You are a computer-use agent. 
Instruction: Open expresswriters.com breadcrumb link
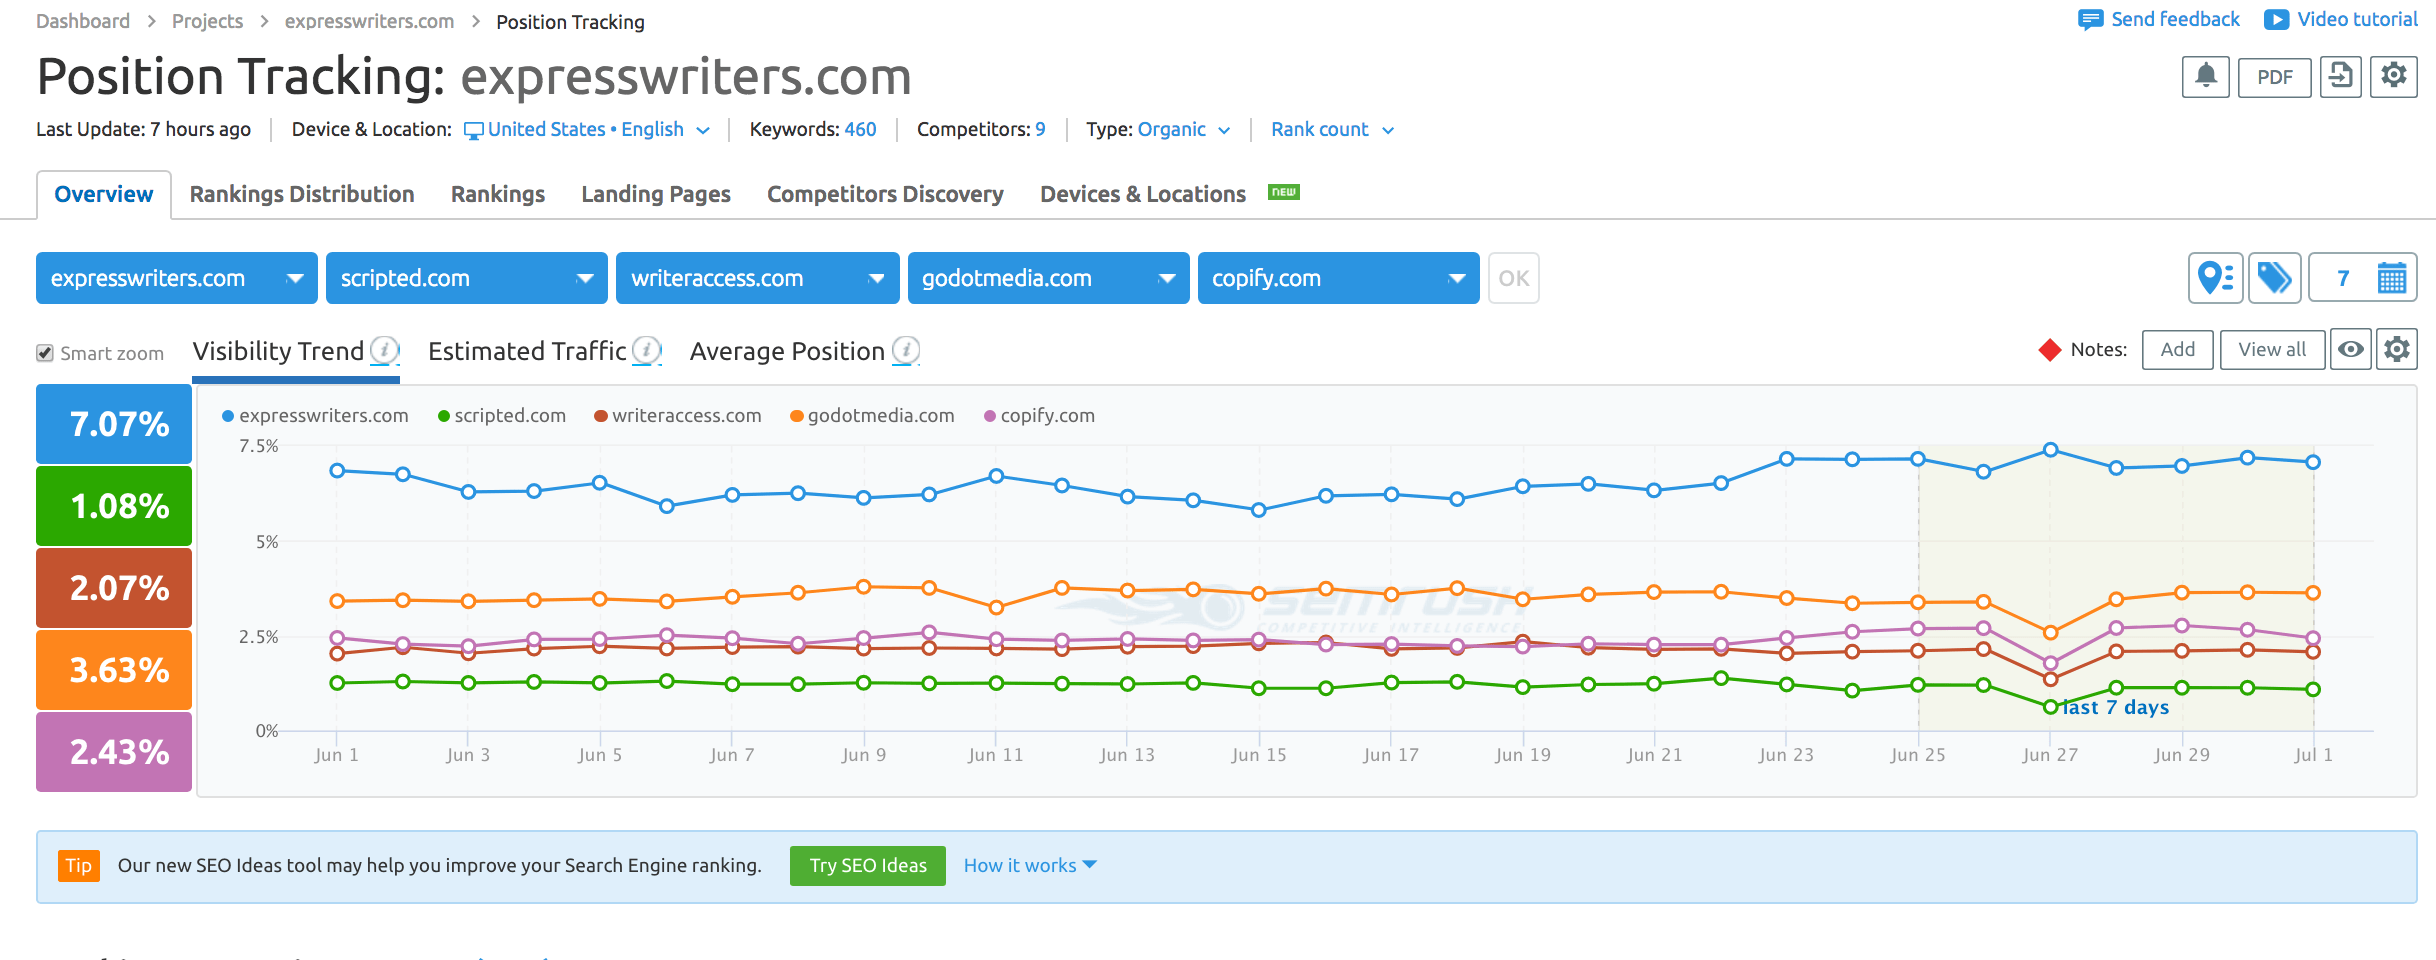pyautogui.click(x=369, y=21)
